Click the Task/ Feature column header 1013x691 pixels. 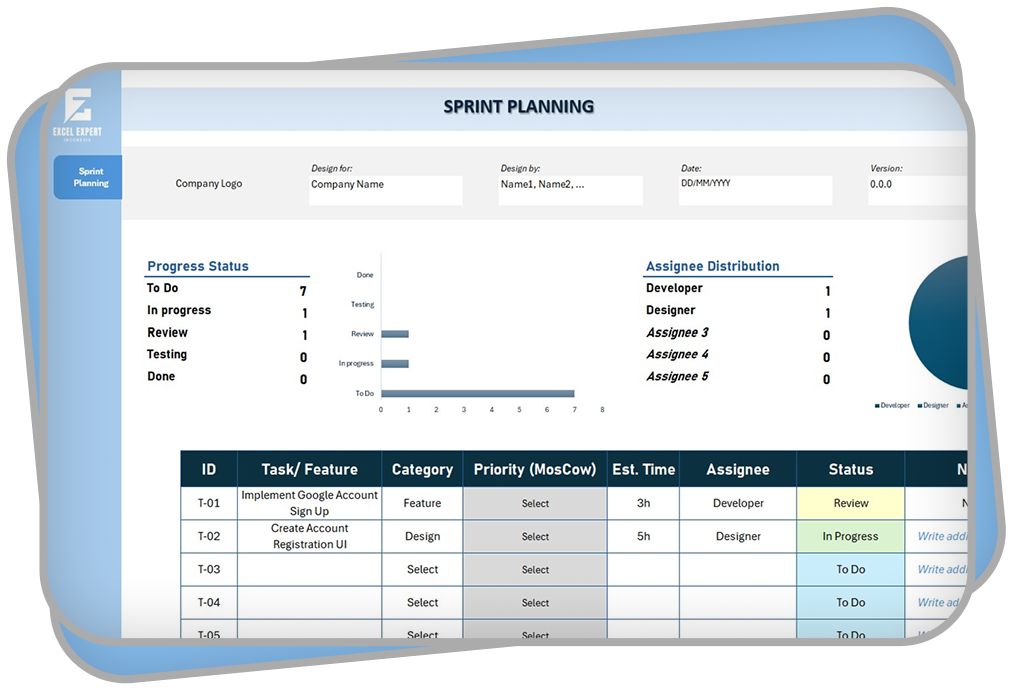(x=309, y=469)
